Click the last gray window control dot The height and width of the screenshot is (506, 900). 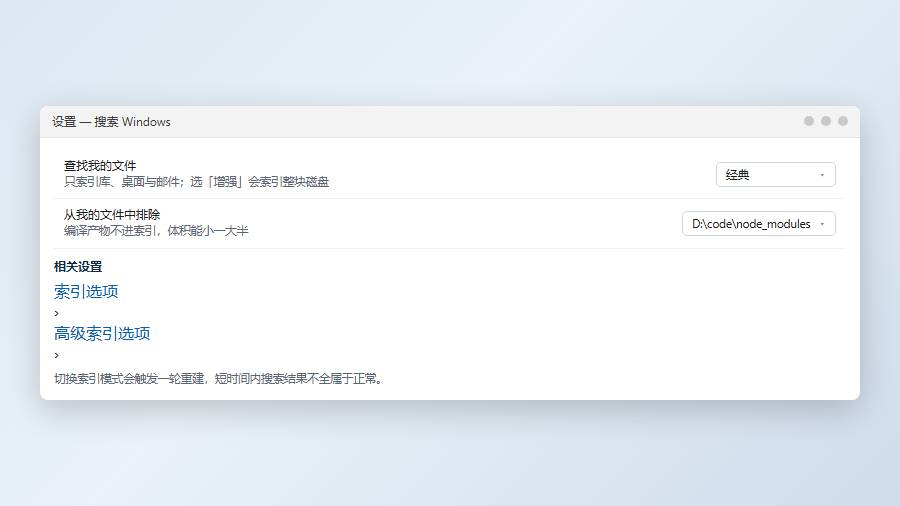(x=843, y=121)
